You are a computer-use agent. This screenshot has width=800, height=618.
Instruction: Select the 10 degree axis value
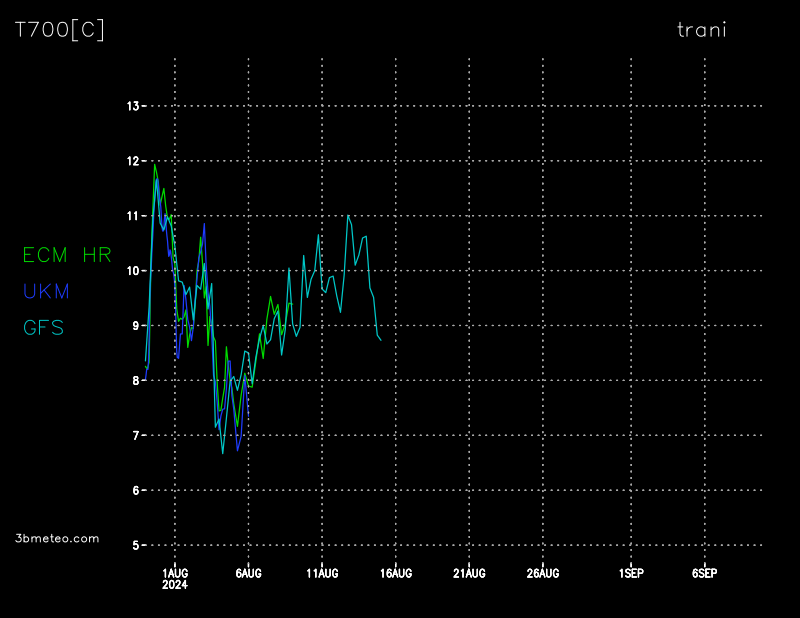pyautogui.click(x=132, y=271)
